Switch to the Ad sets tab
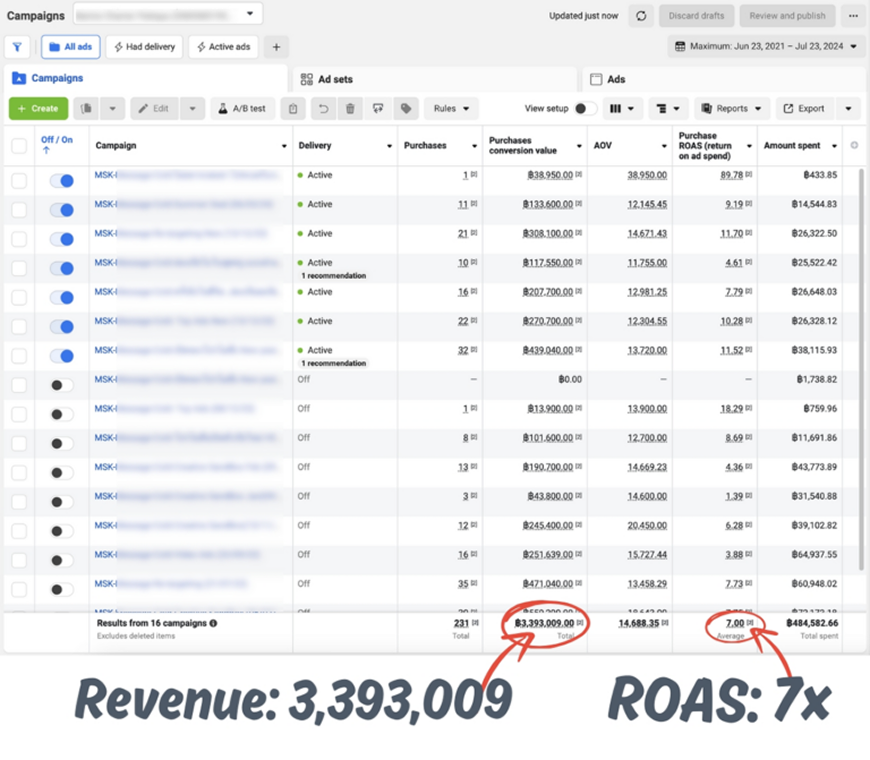 (x=335, y=79)
